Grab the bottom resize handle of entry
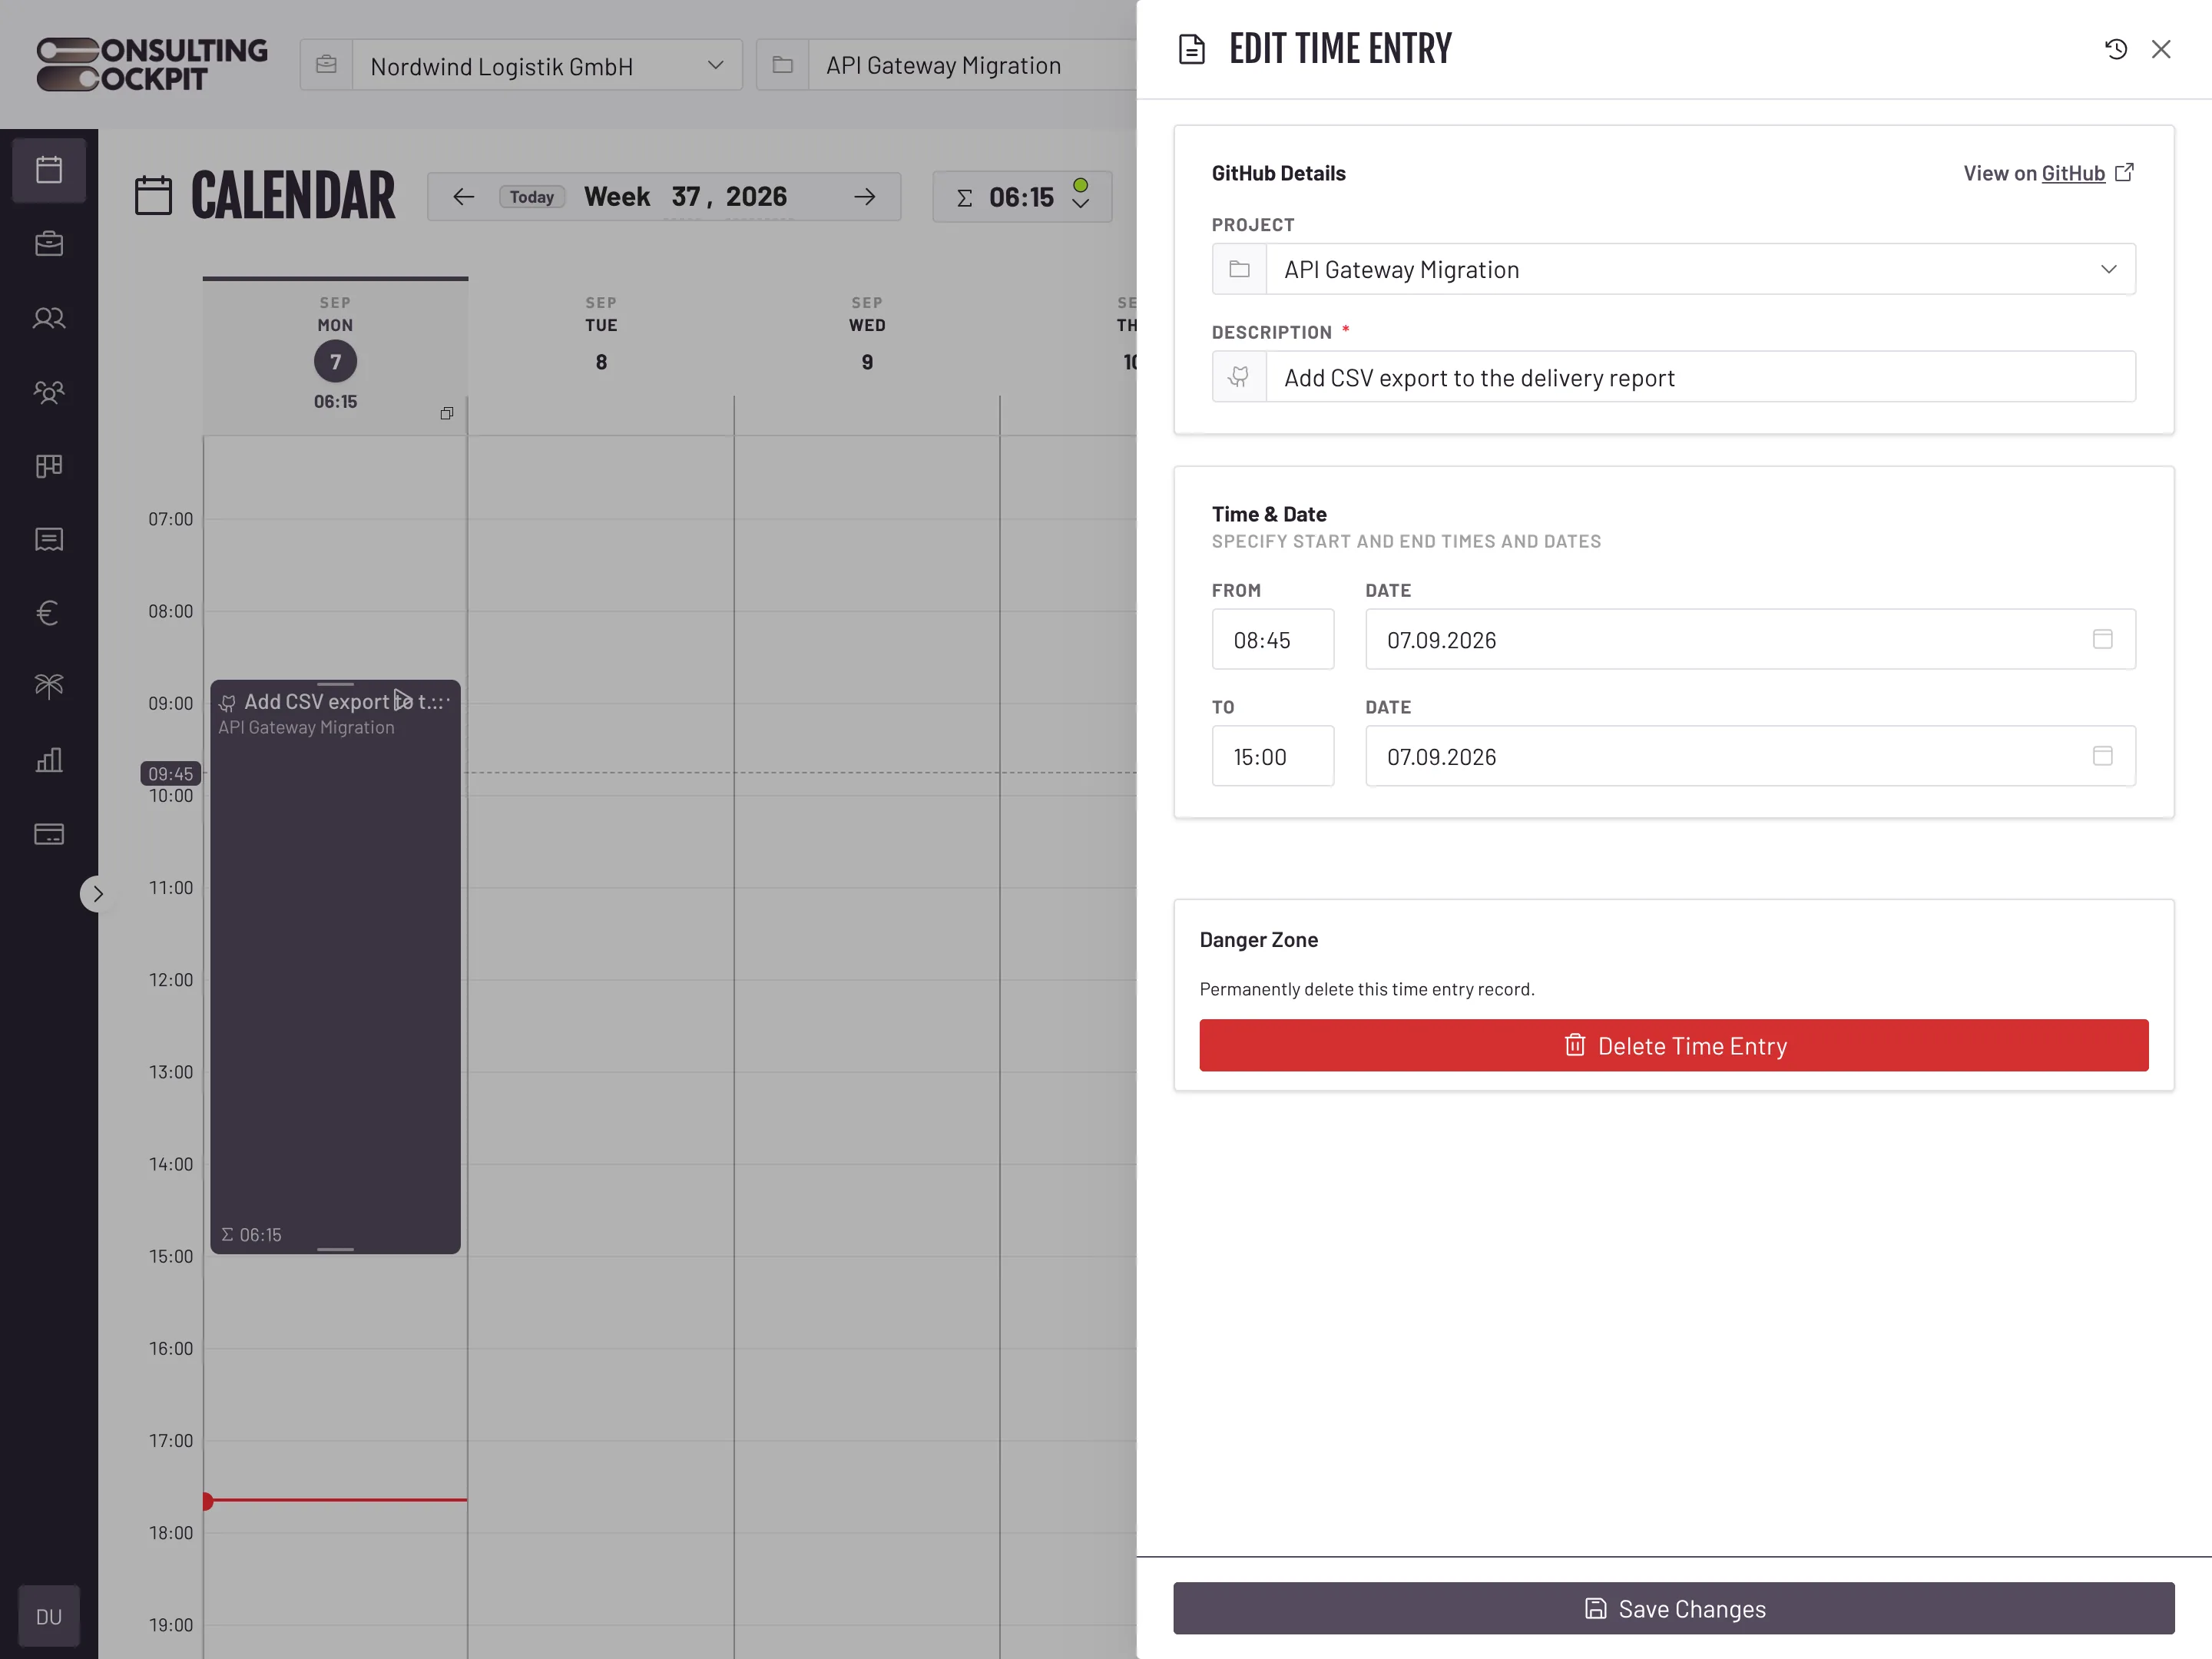This screenshot has height=1659, width=2212. (x=335, y=1249)
